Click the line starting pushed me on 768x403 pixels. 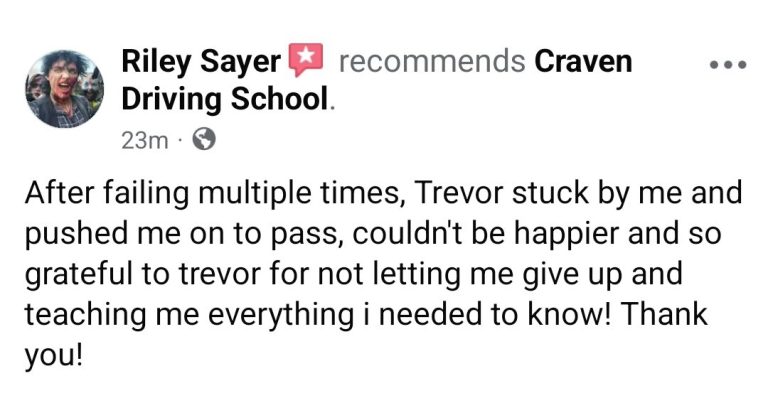[373, 234]
